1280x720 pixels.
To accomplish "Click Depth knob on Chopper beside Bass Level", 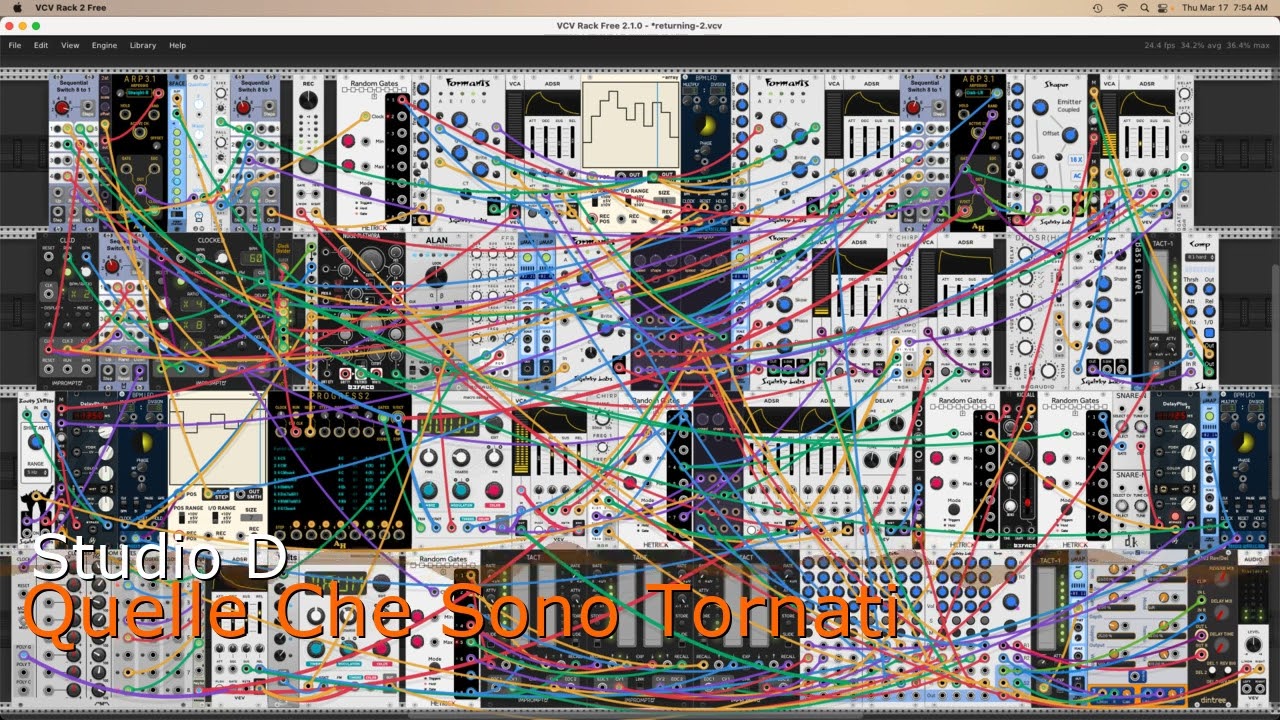I will point(1105,344).
